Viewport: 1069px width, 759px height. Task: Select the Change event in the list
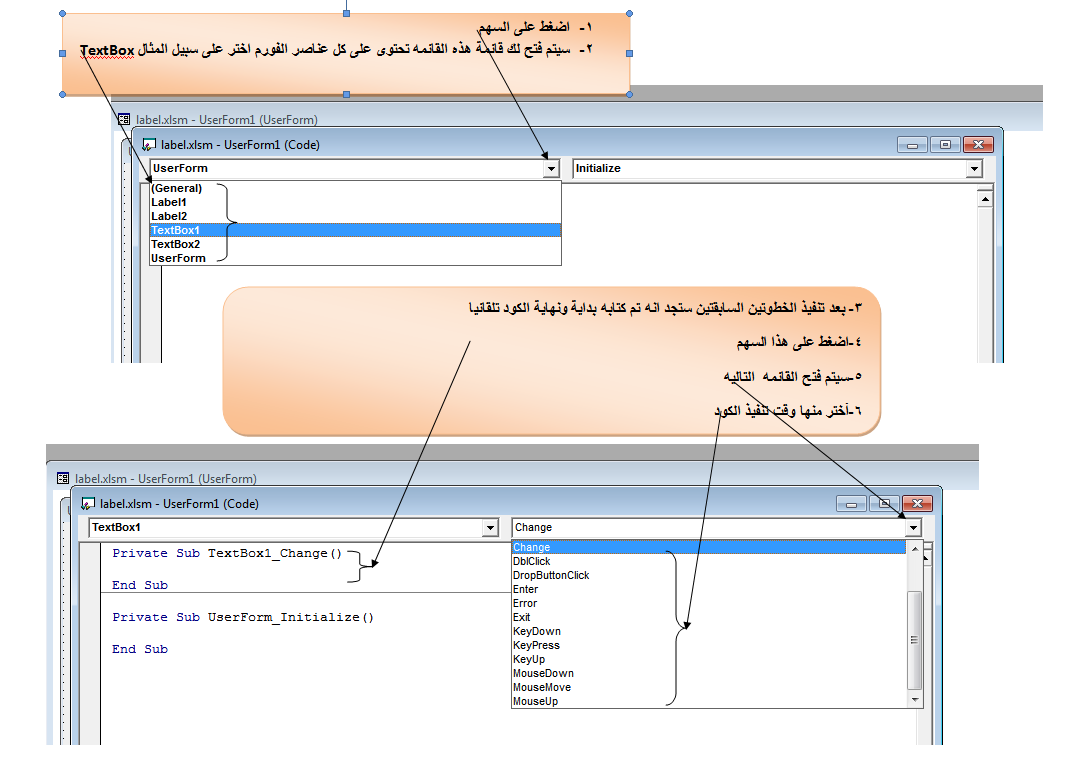(709, 548)
